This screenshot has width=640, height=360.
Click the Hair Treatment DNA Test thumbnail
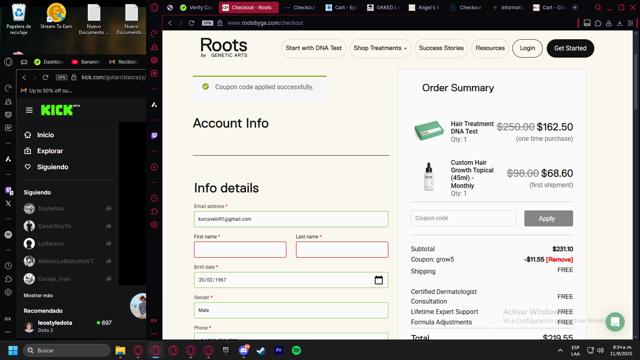(429, 131)
